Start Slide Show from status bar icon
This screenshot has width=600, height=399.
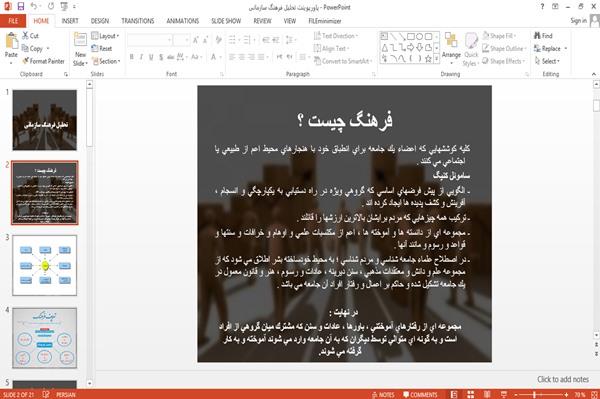point(504,394)
